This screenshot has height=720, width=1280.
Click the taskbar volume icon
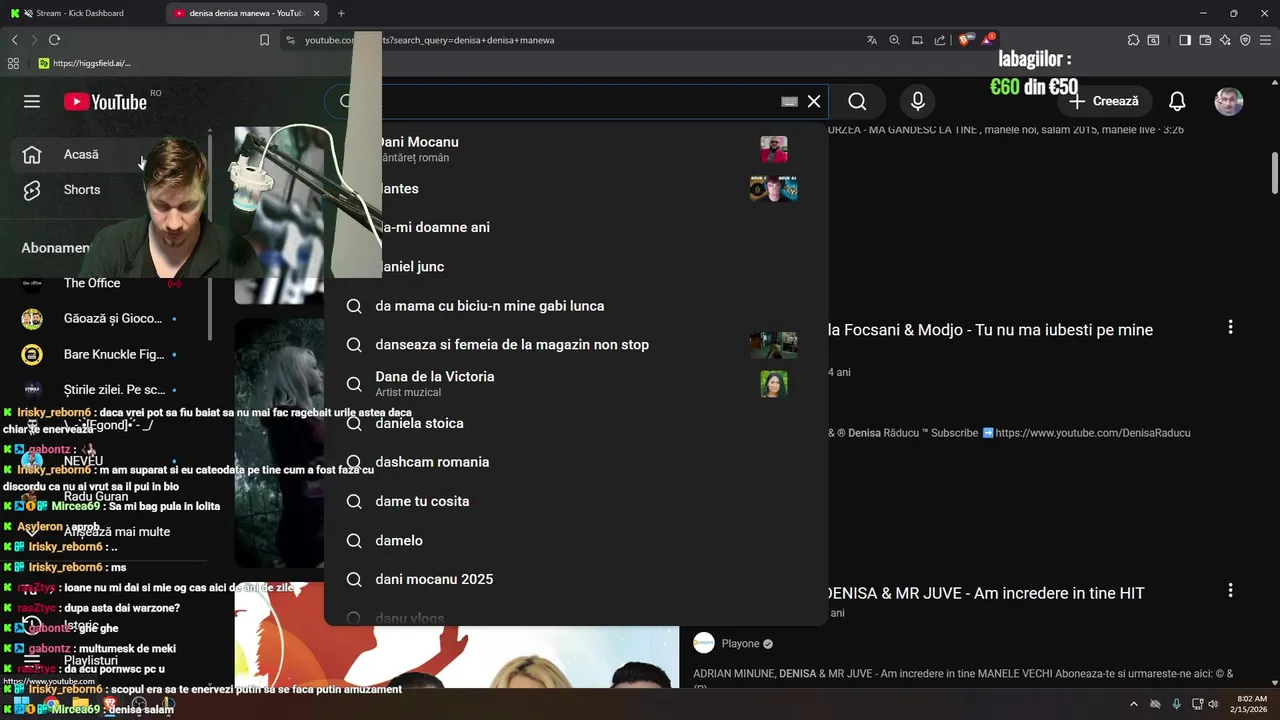click(x=1213, y=704)
